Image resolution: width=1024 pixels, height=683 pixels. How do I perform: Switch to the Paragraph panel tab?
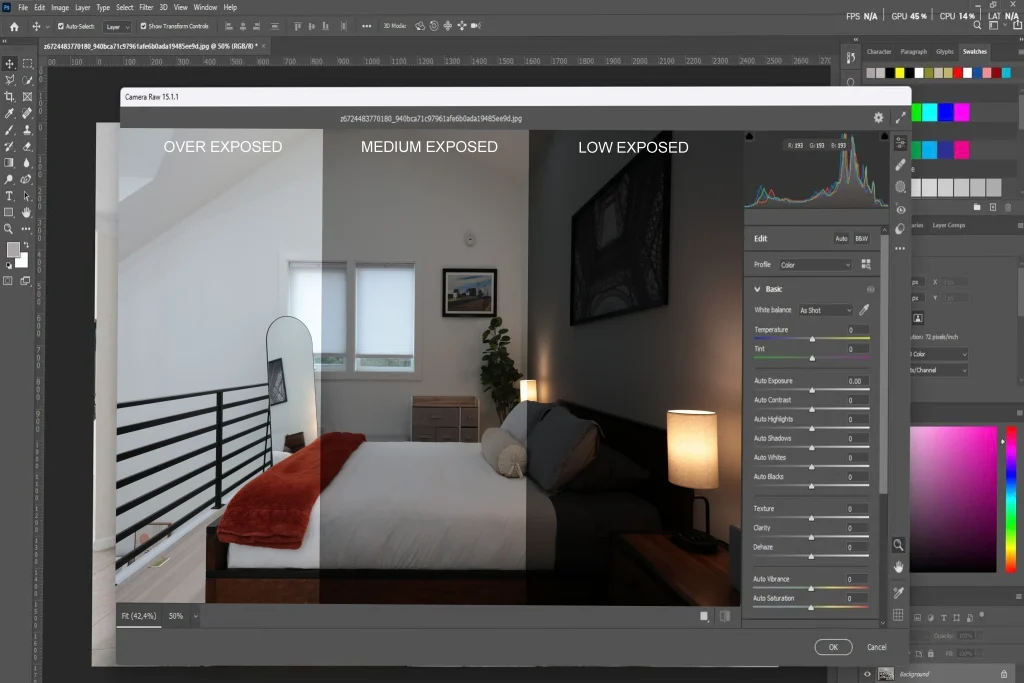tap(913, 51)
